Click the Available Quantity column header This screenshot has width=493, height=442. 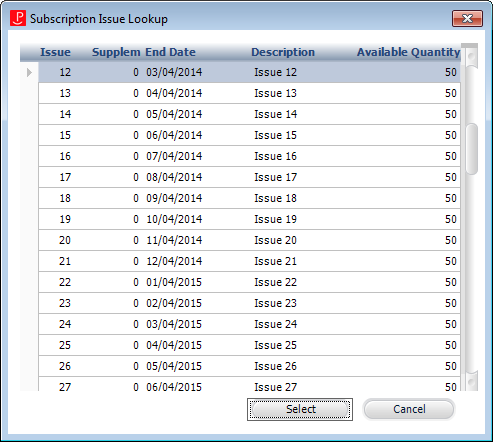click(x=409, y=52)
